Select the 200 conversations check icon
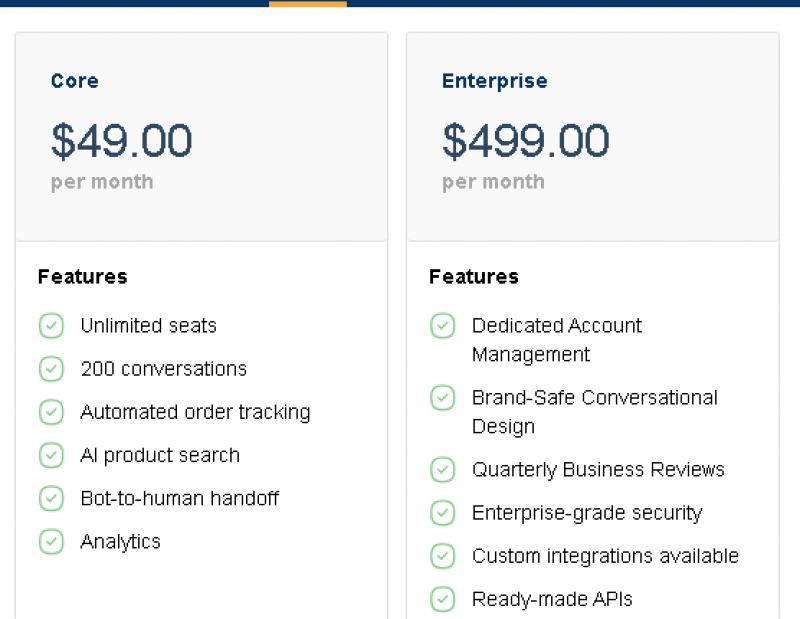The image size is (800, 619). (51, 369)
